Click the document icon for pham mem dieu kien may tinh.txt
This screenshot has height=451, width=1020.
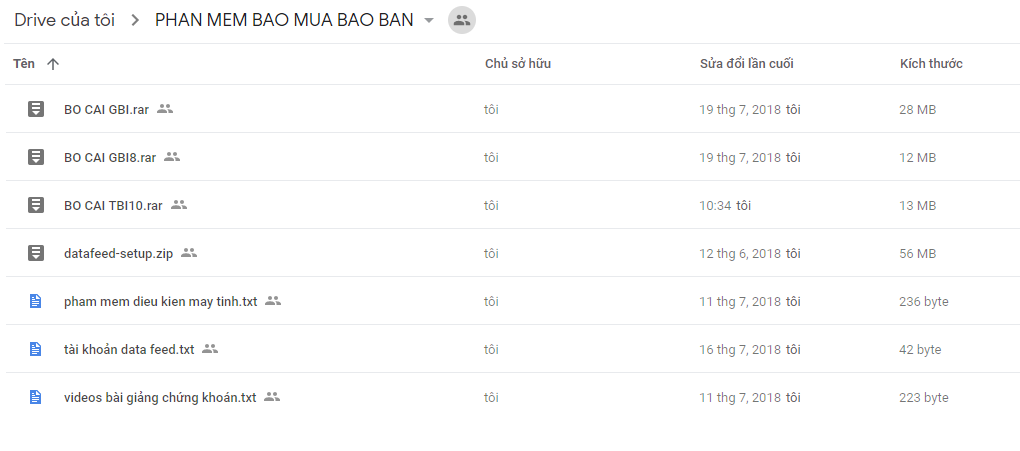36,301
